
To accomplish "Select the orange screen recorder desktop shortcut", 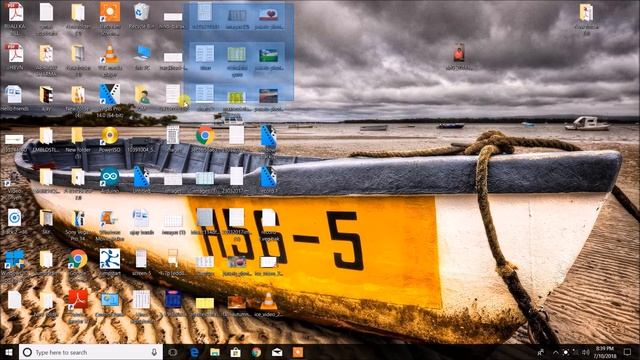I will click(x=110, y=17).
